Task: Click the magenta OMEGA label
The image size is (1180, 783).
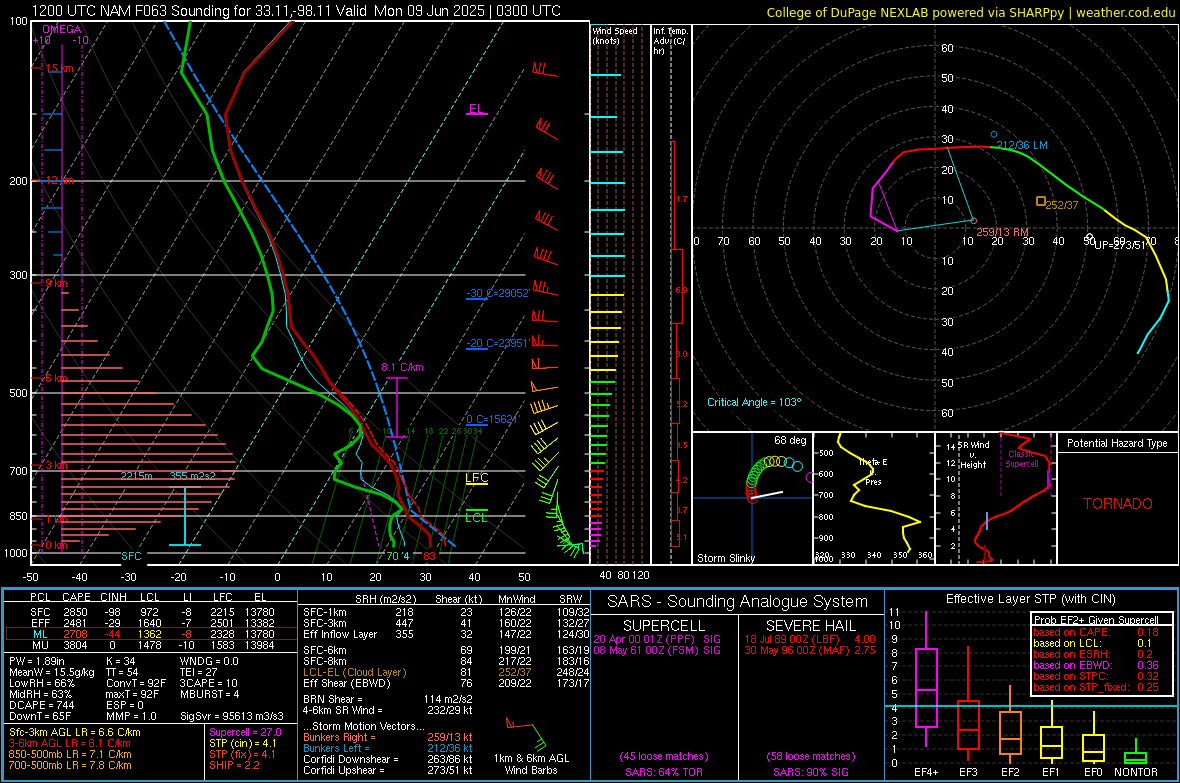Action: [62, 29]
